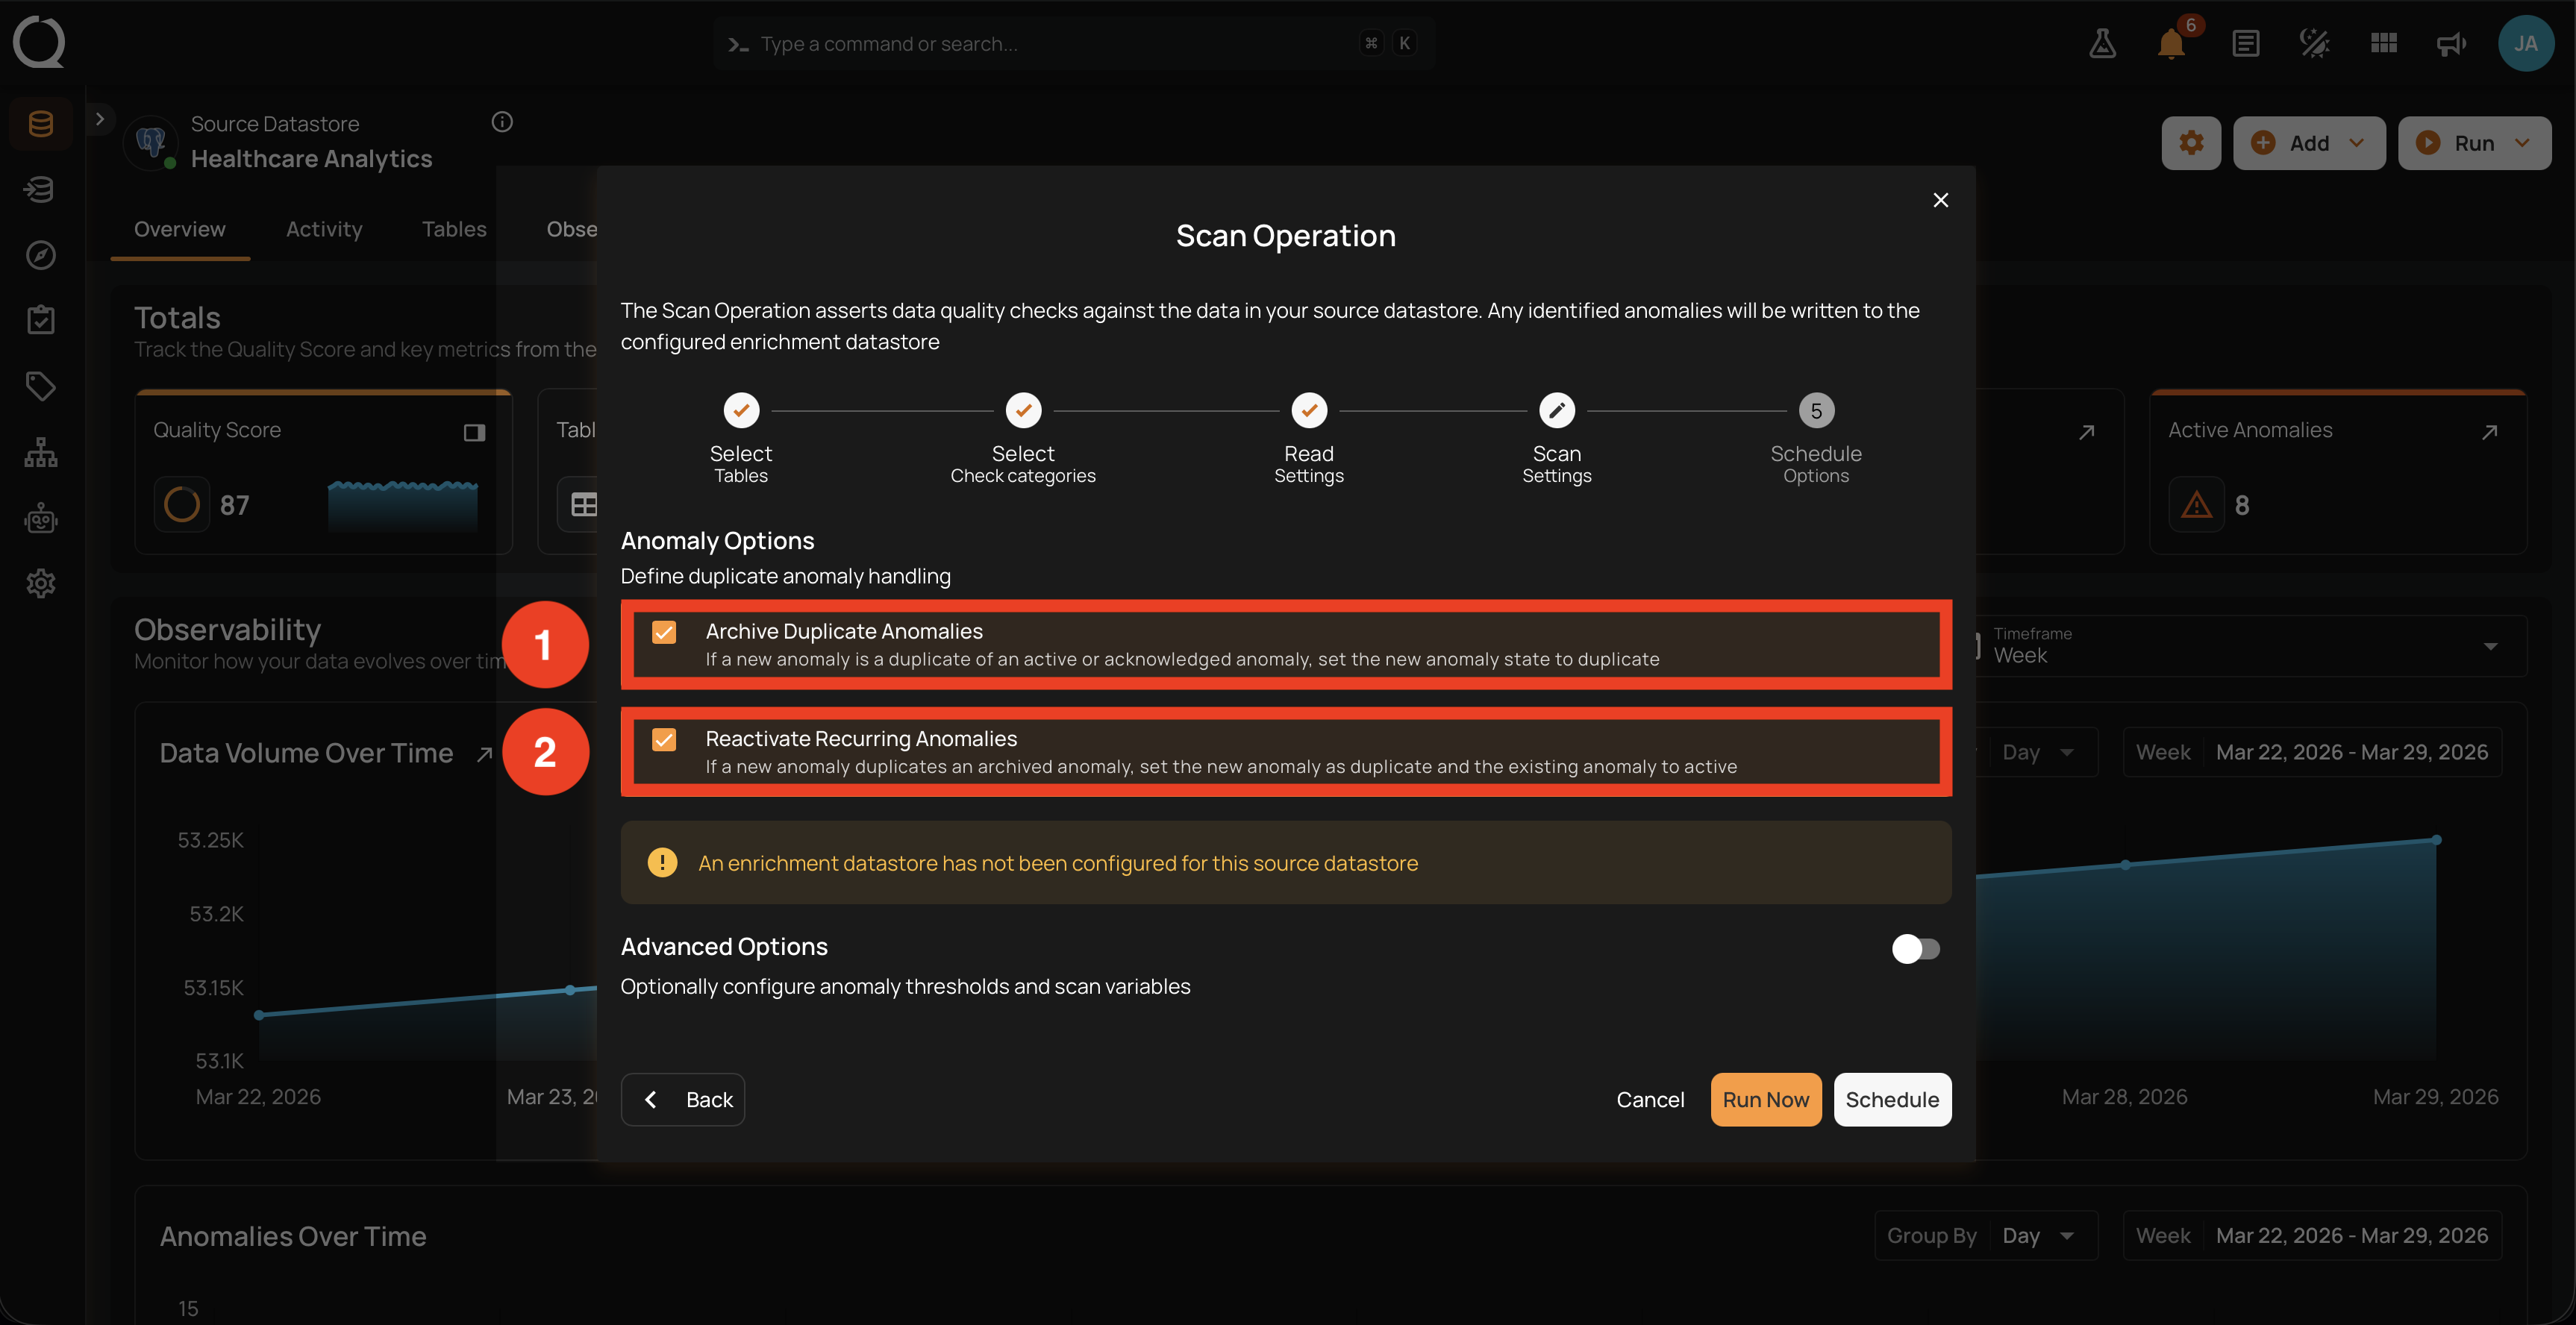The width and height of the screenshot is (2576, 1325).
Task: Switch to the Tables tab
Action: (454, 229)
